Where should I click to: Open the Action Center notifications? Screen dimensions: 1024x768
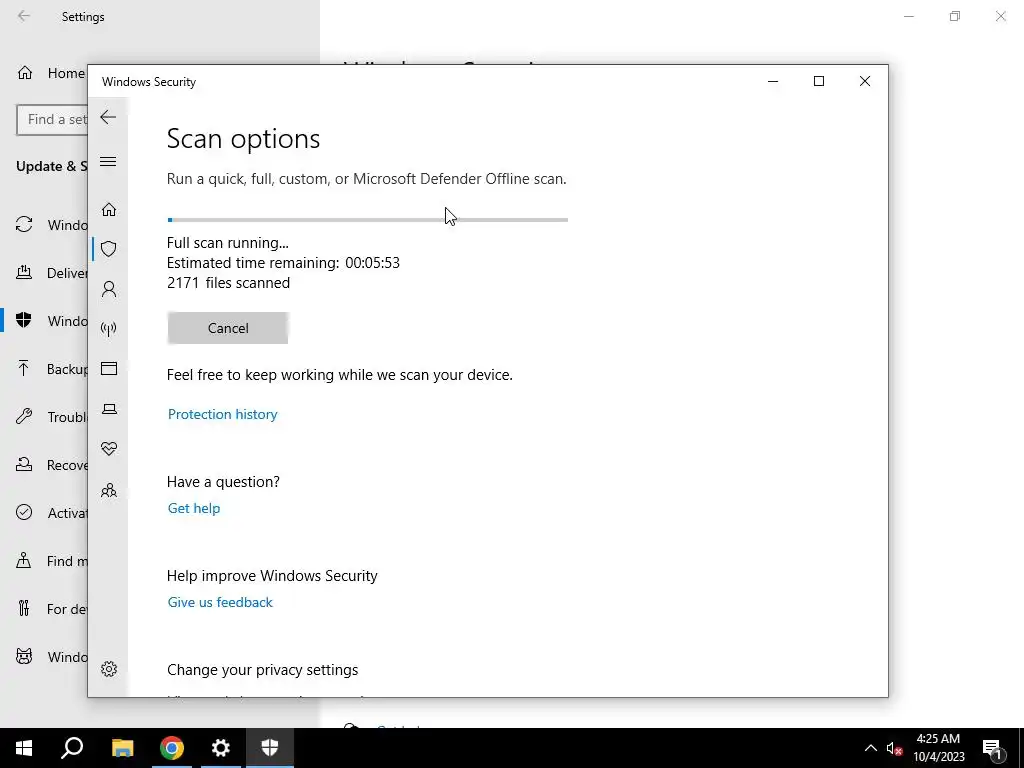(992, 748)
